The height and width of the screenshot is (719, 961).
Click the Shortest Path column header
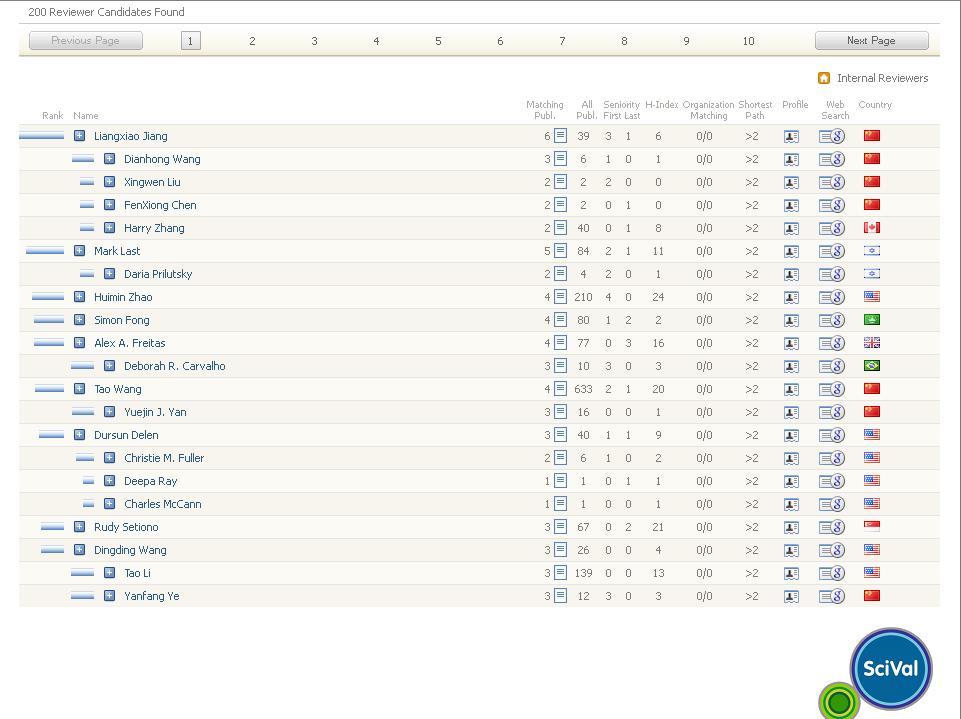754,110
